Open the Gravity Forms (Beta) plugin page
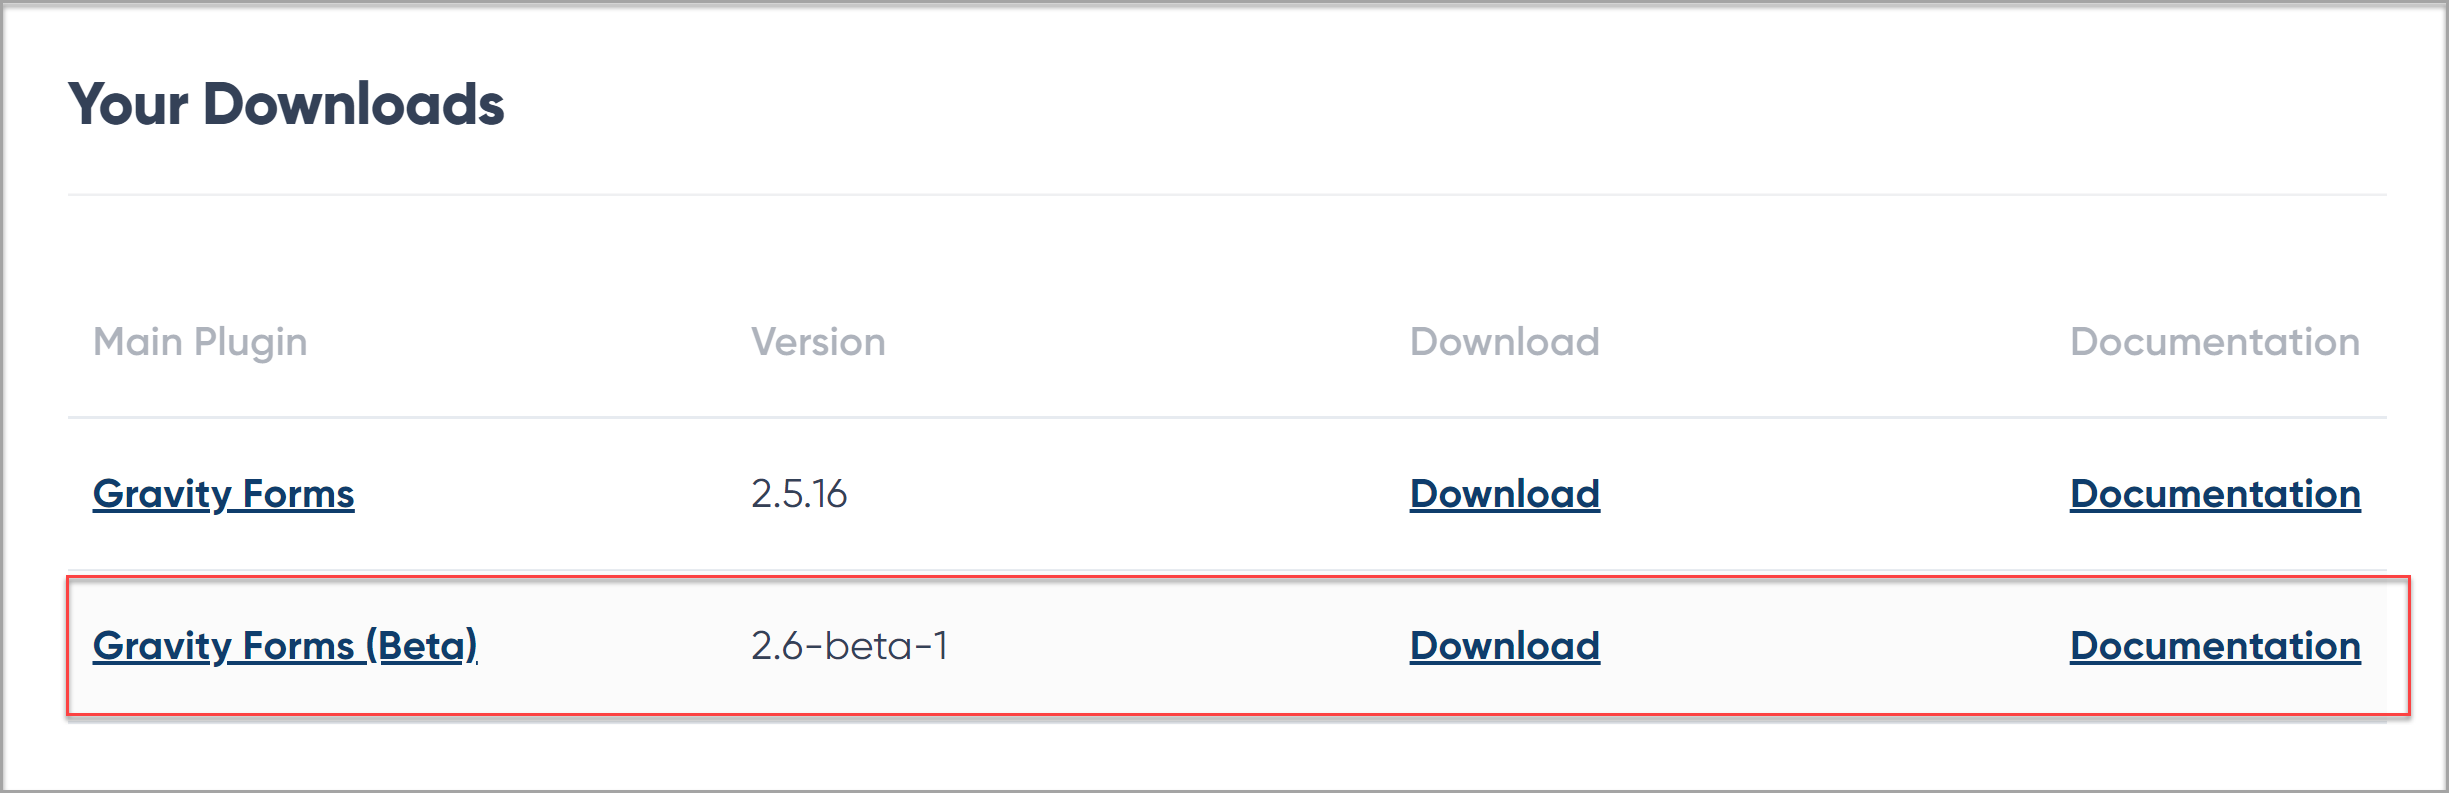Viewport: 2449px width, 793px height. (284, 646)
